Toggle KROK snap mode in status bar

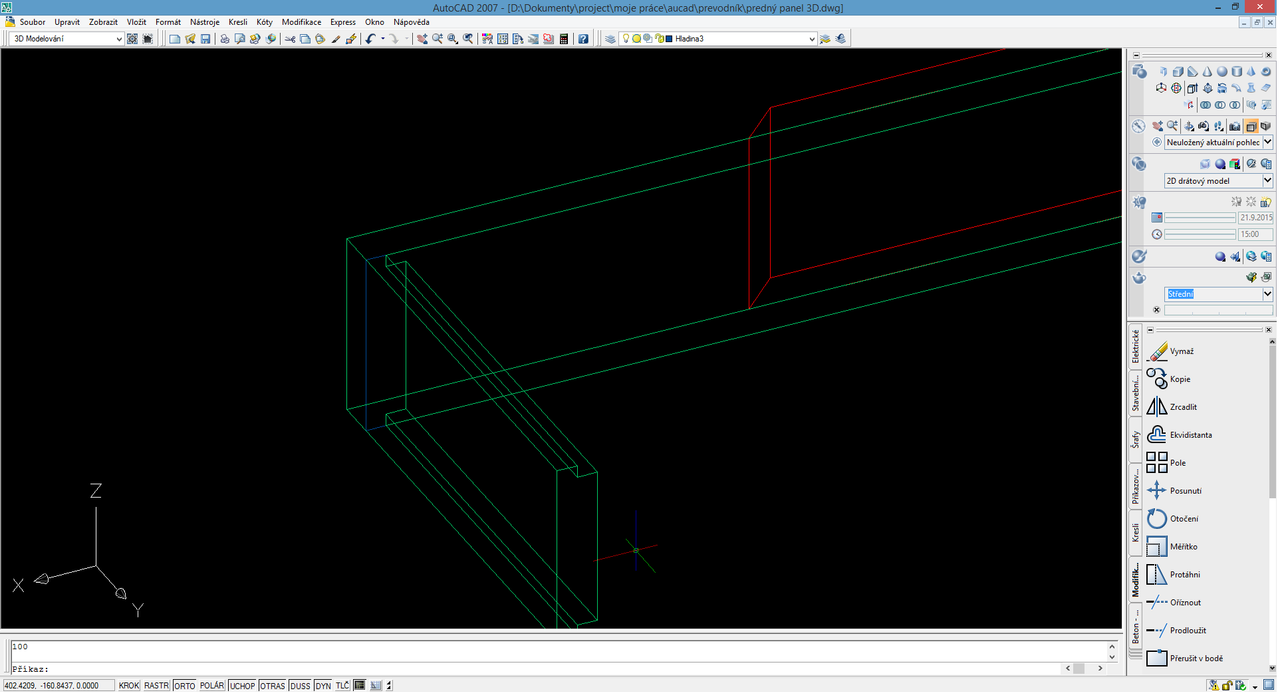[x=129, y=686]
